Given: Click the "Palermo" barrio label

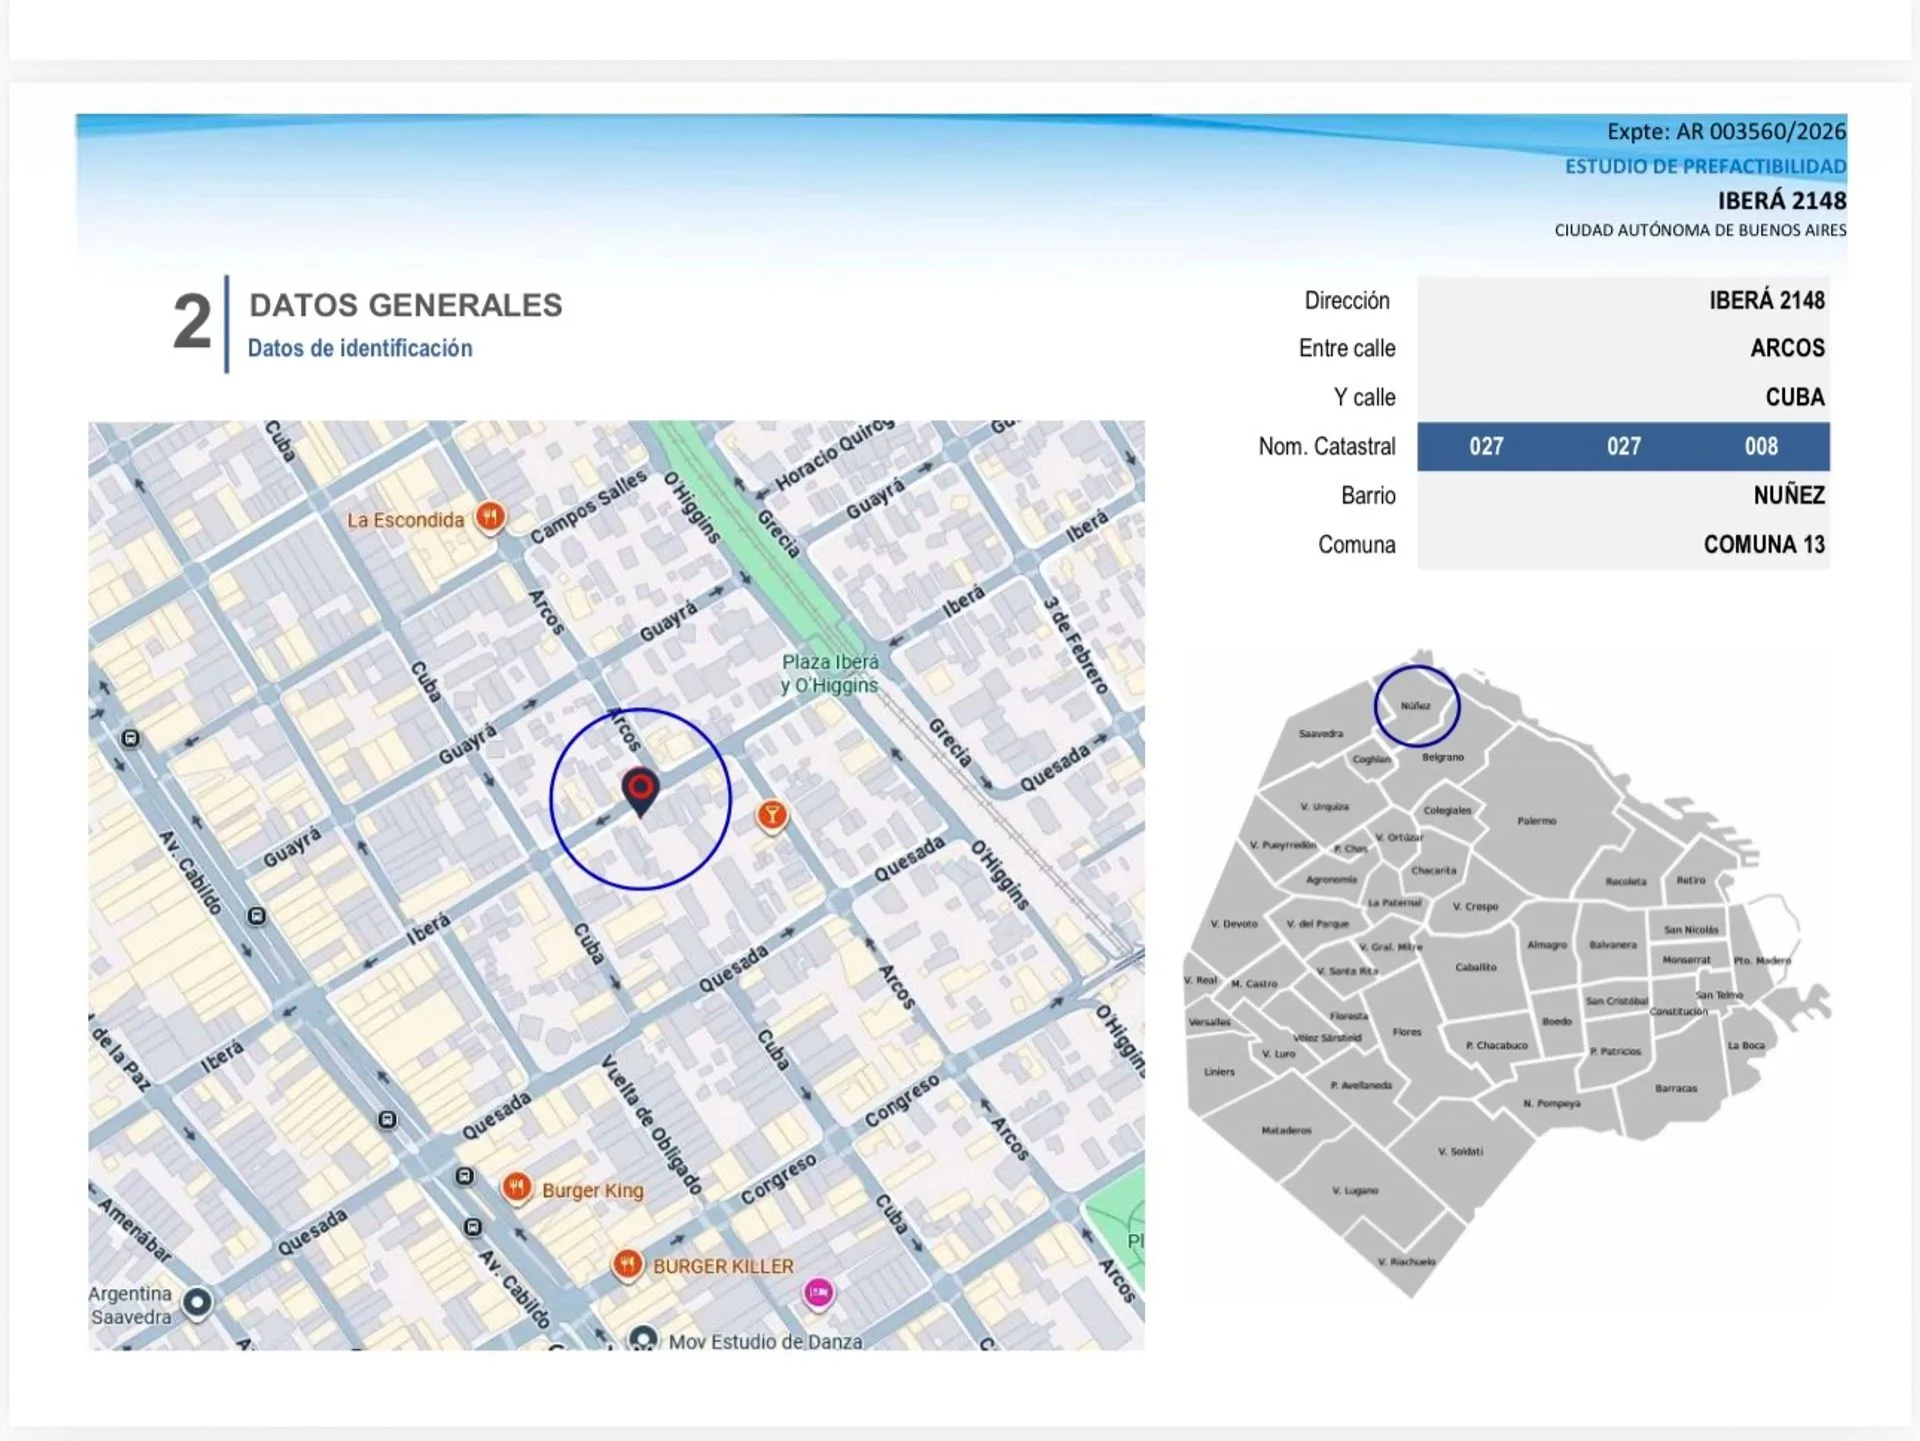Looking at the screenshot, I should [1536, 821].
